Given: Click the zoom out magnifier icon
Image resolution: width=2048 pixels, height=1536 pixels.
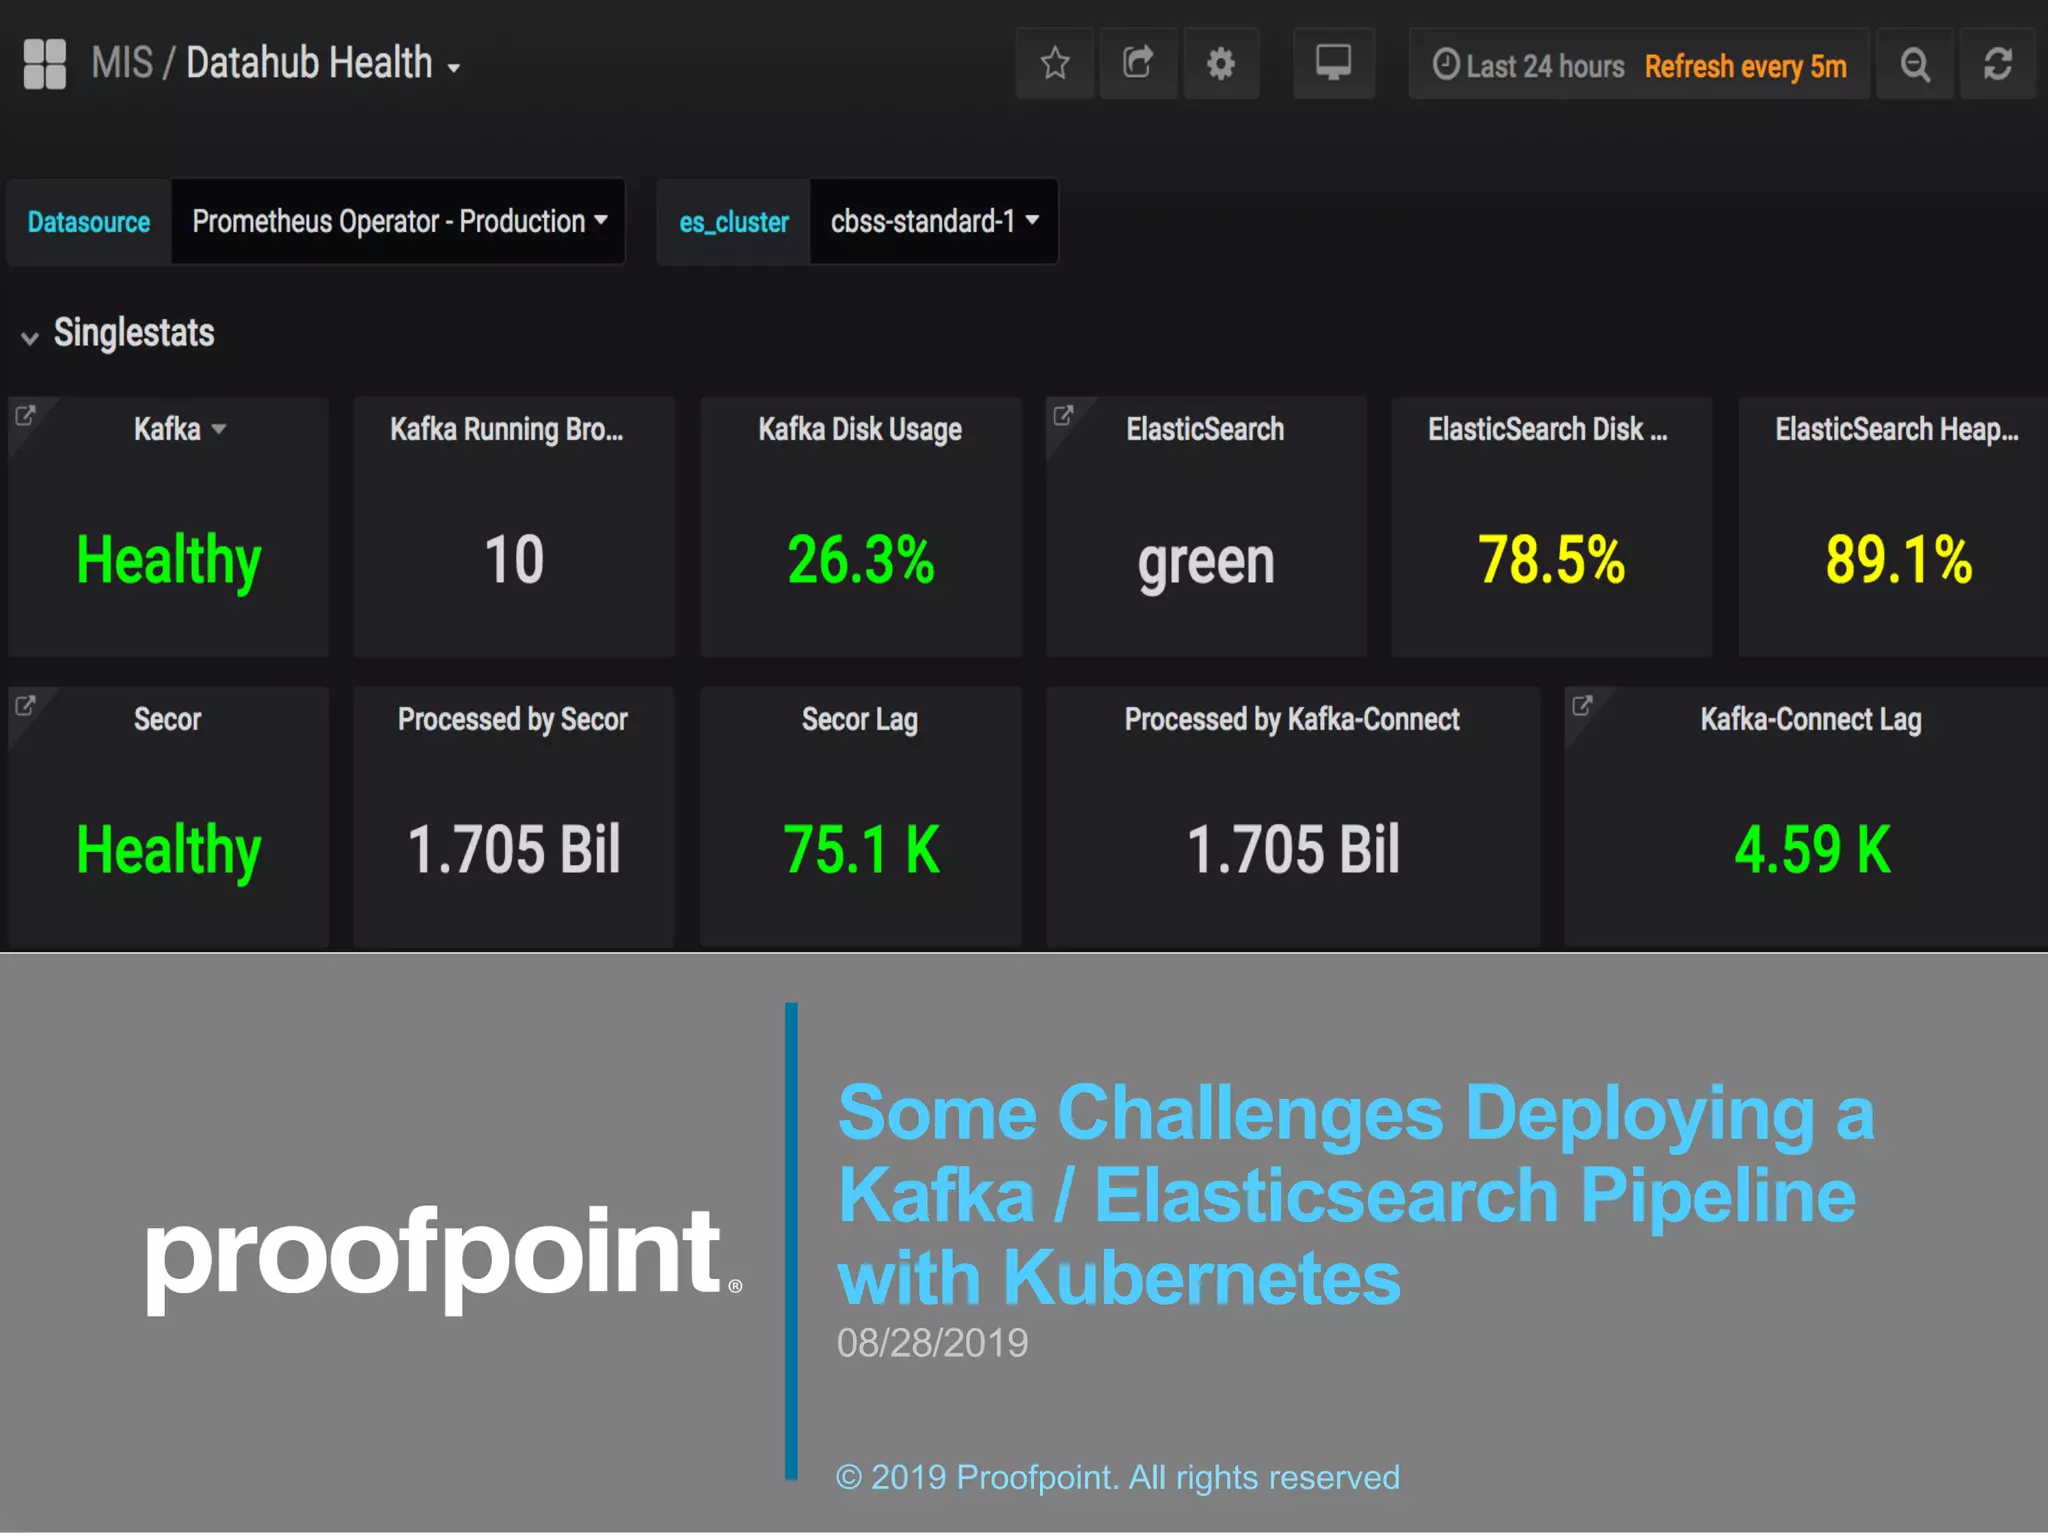Looking at the screenshot, I should pyautogui.click(x=1915, y=64).
